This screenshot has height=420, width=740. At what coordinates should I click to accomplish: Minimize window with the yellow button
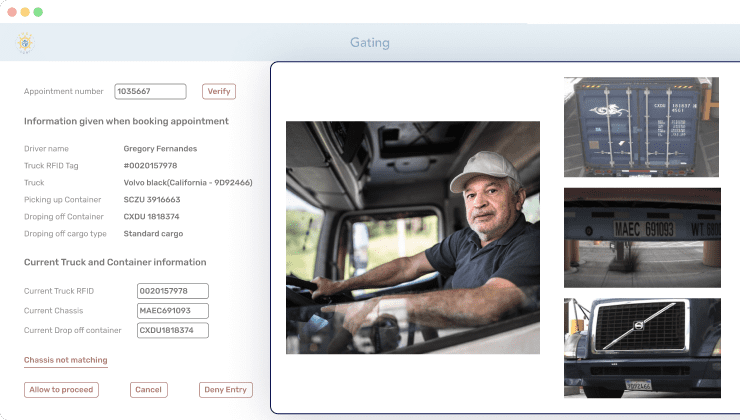coord(25,11)
